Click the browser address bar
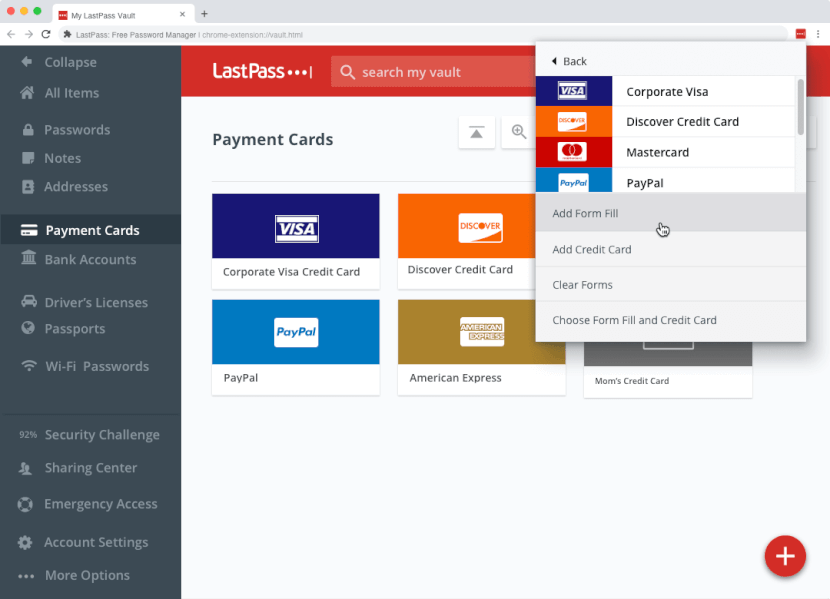Image resolution: width=830 pixels, height=599 pixels. [x=423, y=34]
